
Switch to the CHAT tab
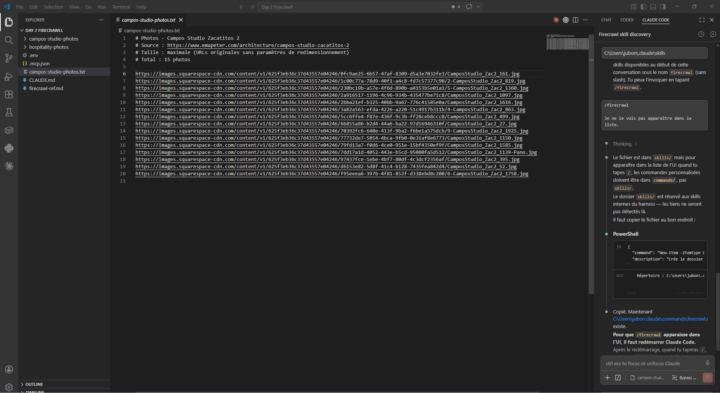[606, 20]
